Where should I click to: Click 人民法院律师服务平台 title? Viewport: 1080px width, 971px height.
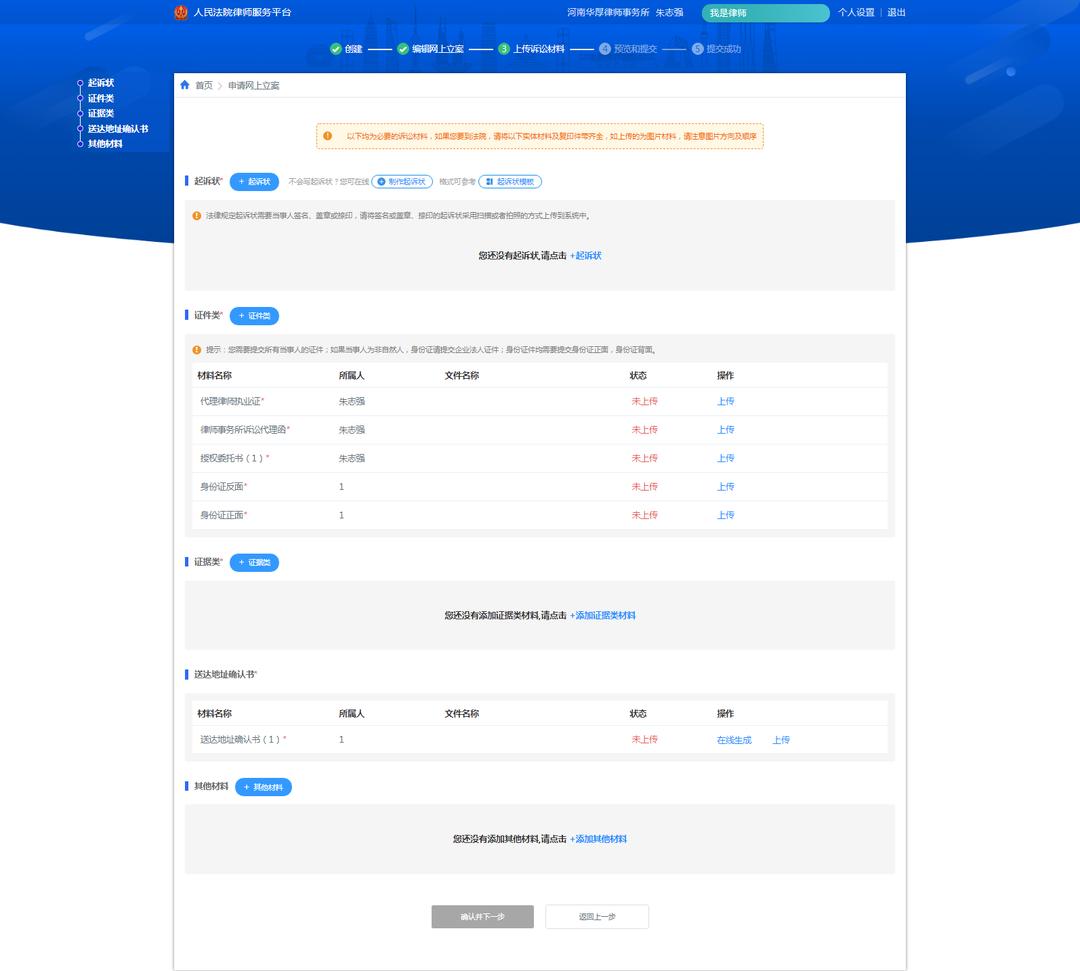(x=242, y=12)
